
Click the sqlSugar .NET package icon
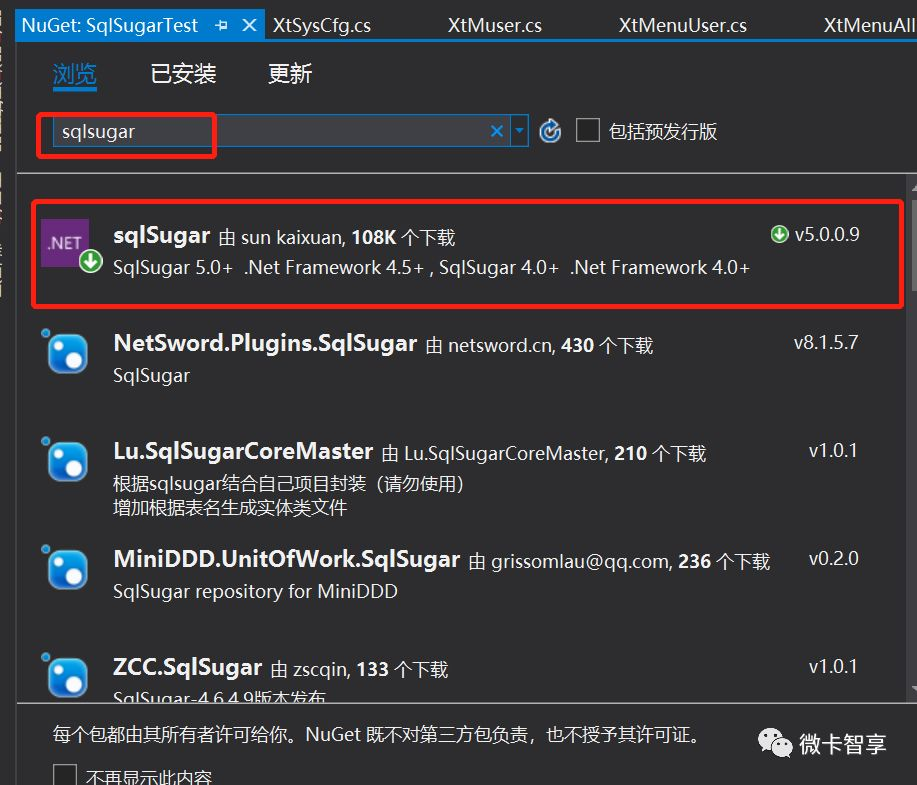coord(70,245)
